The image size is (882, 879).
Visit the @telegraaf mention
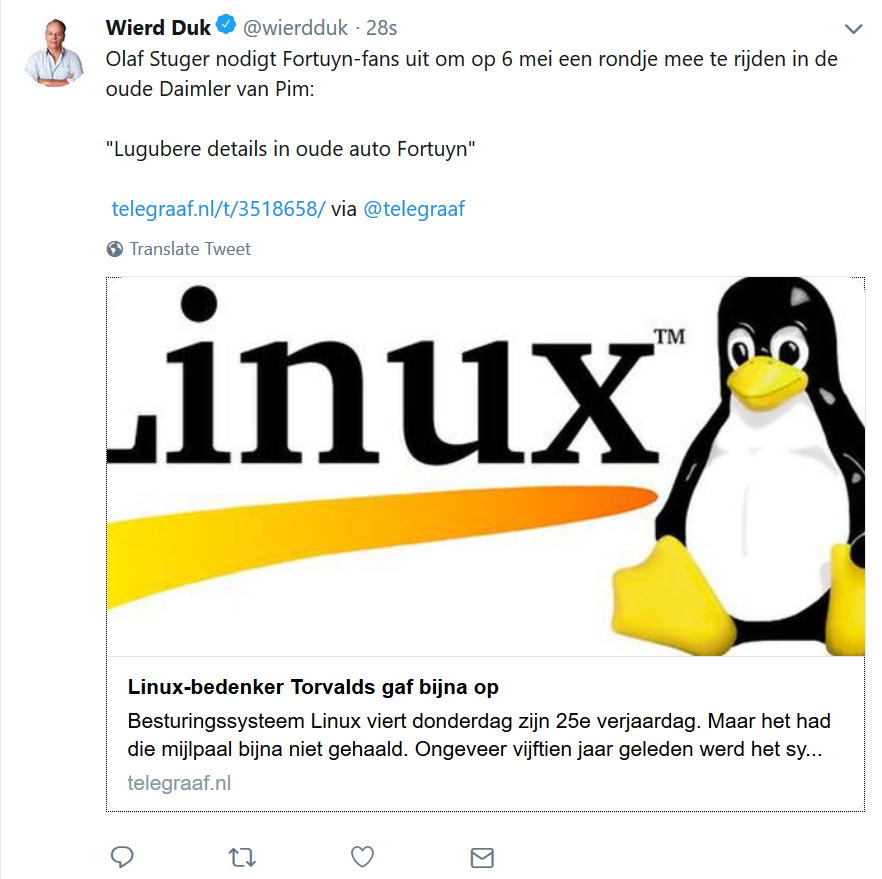(x=414, y=209)
